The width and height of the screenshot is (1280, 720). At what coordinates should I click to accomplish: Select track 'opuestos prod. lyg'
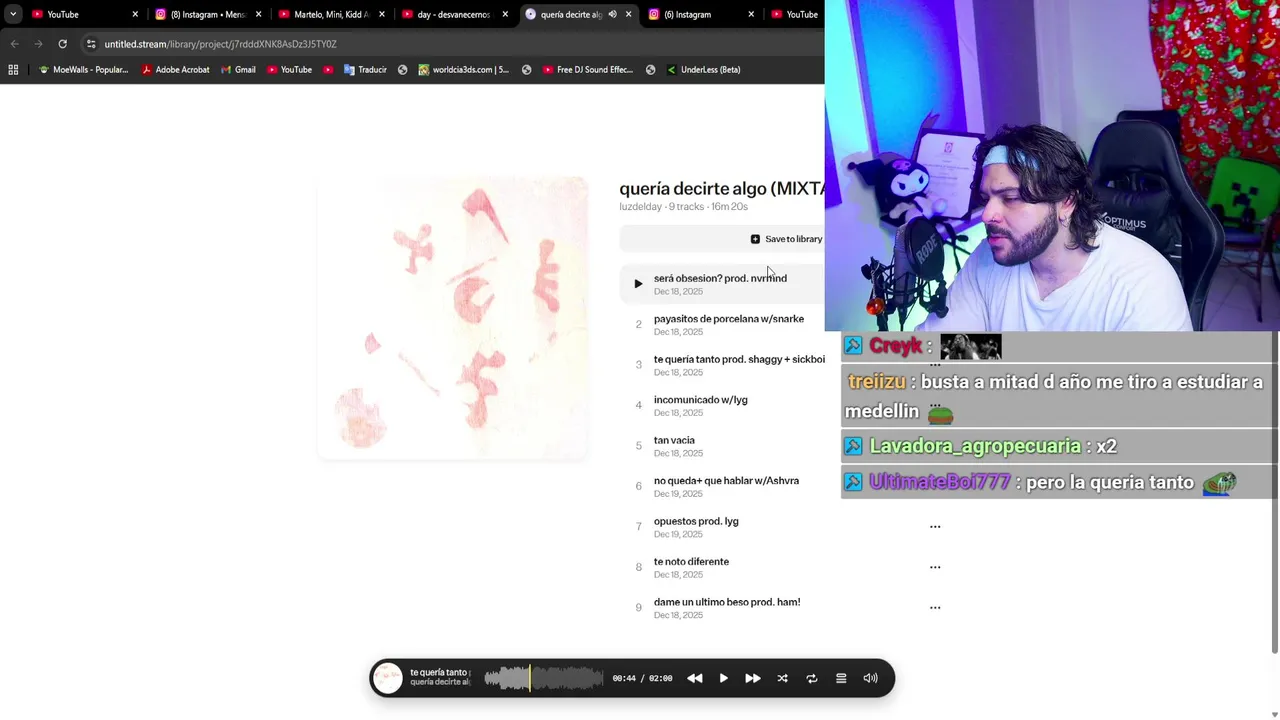696,521
